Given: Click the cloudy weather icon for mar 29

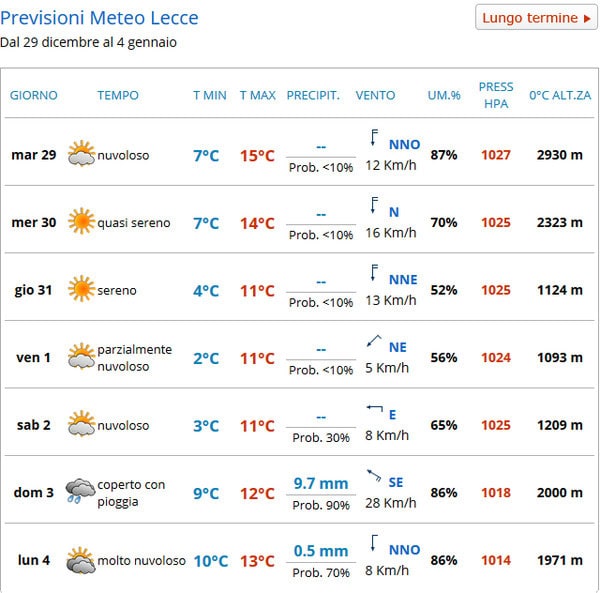Looking at the screenshot, I should (x=81, y=154).
